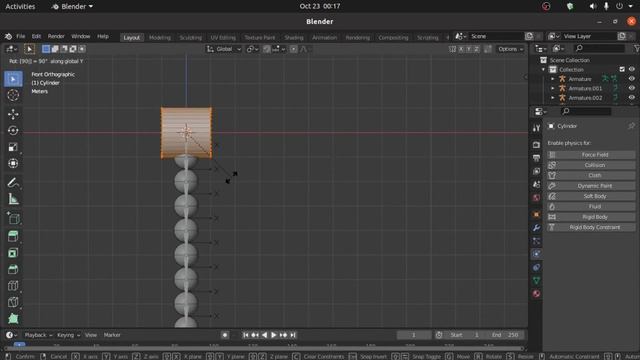Toggle snapping magnet in header
The height and width of the screenshot is (360, 640).
pos(267,49)
